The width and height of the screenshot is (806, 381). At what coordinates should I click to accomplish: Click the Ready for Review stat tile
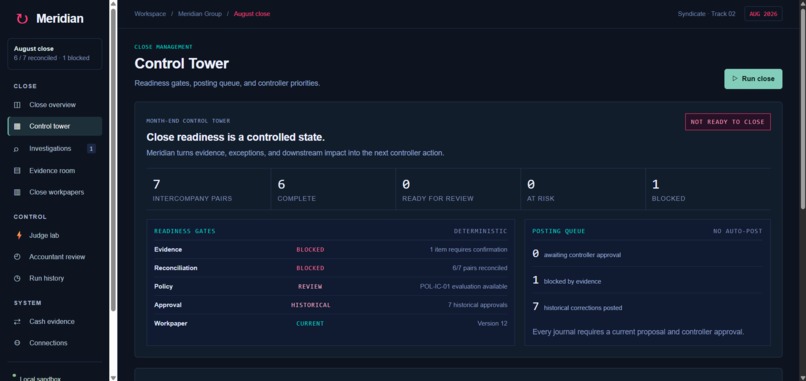(458, 189)
